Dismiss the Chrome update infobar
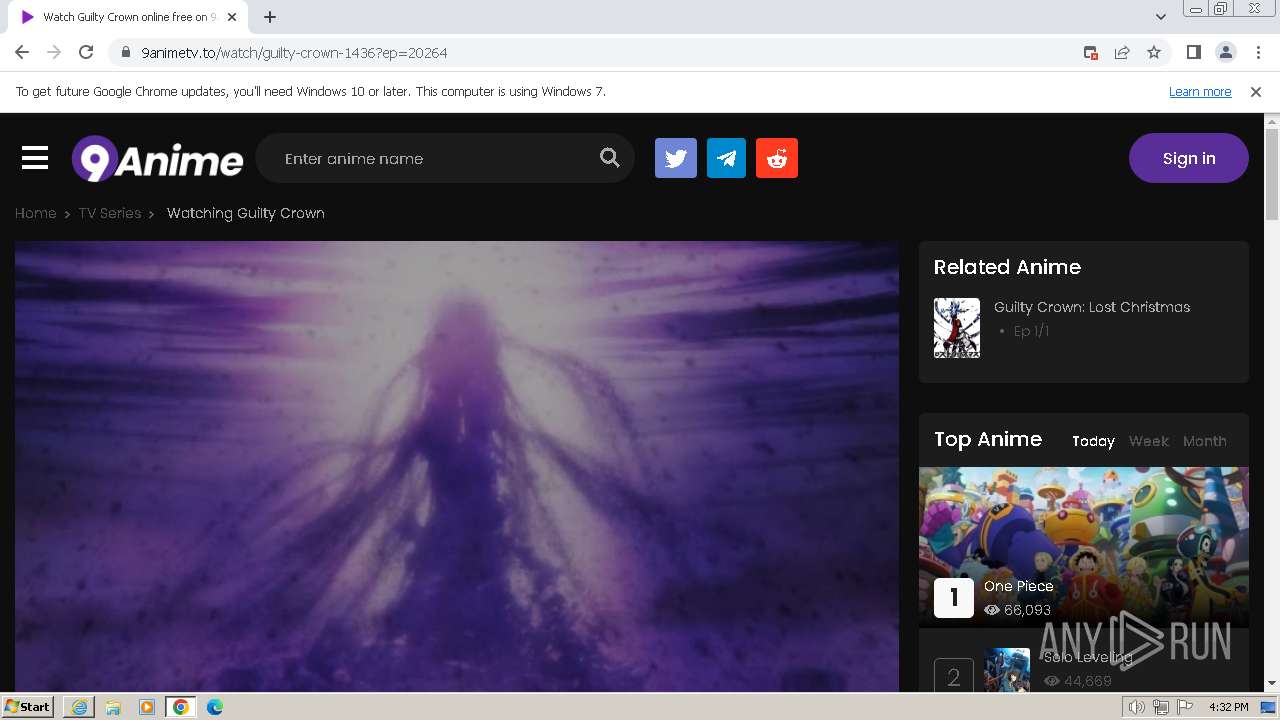 [x=1256, y=91]
